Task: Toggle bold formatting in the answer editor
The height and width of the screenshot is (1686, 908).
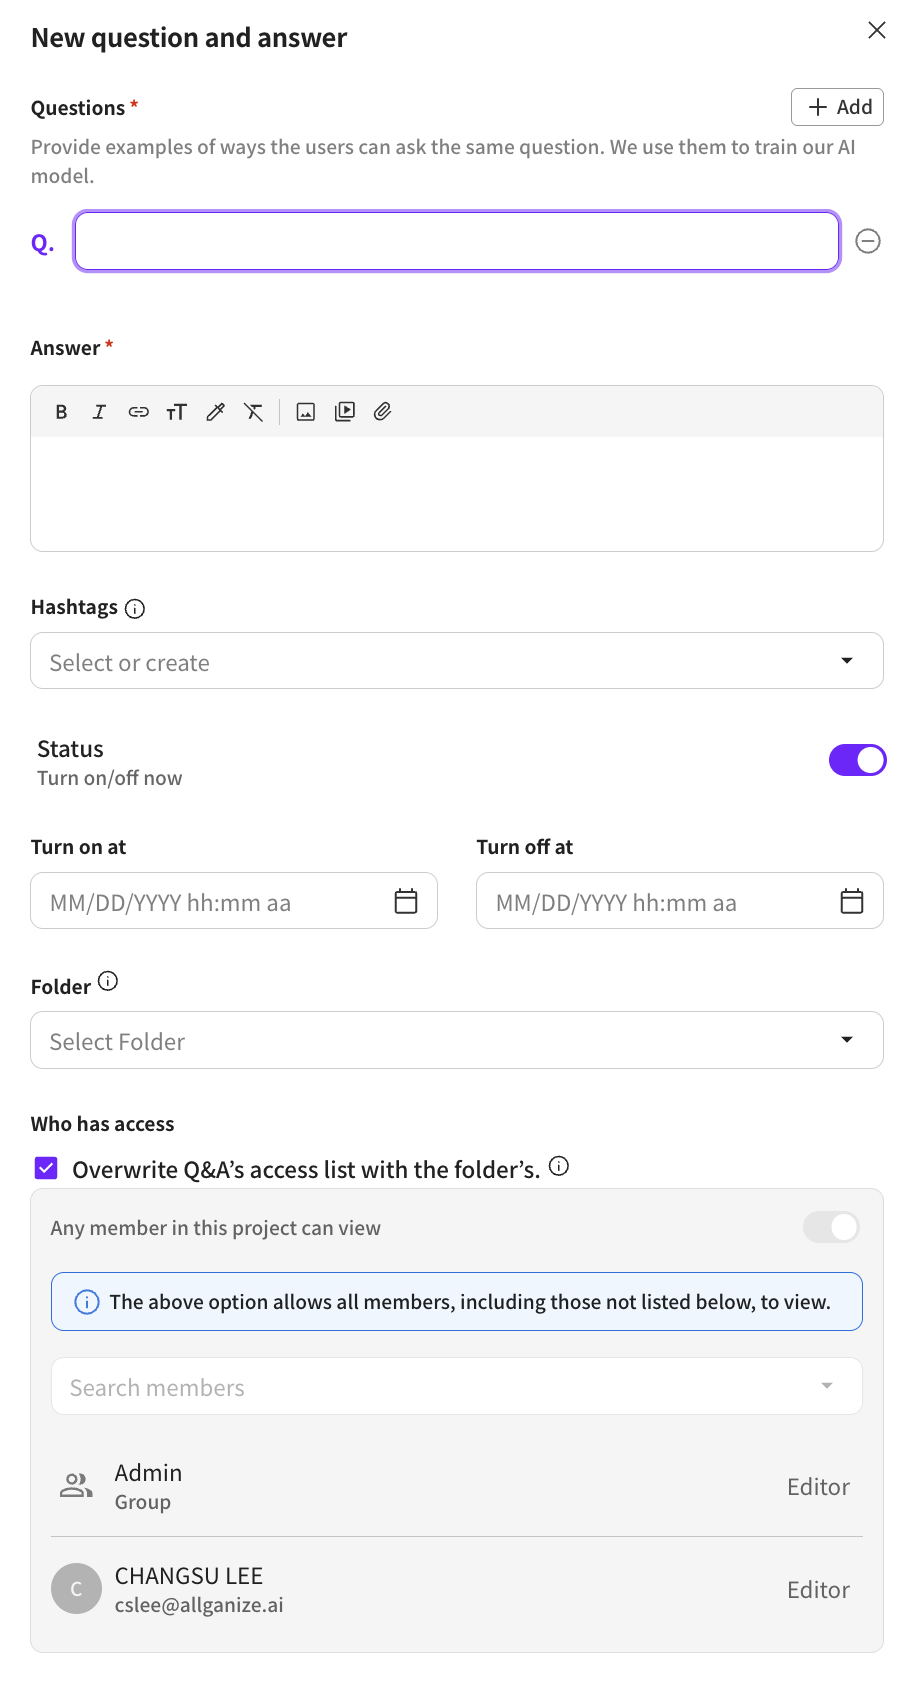Action: (x=61, y=412)
